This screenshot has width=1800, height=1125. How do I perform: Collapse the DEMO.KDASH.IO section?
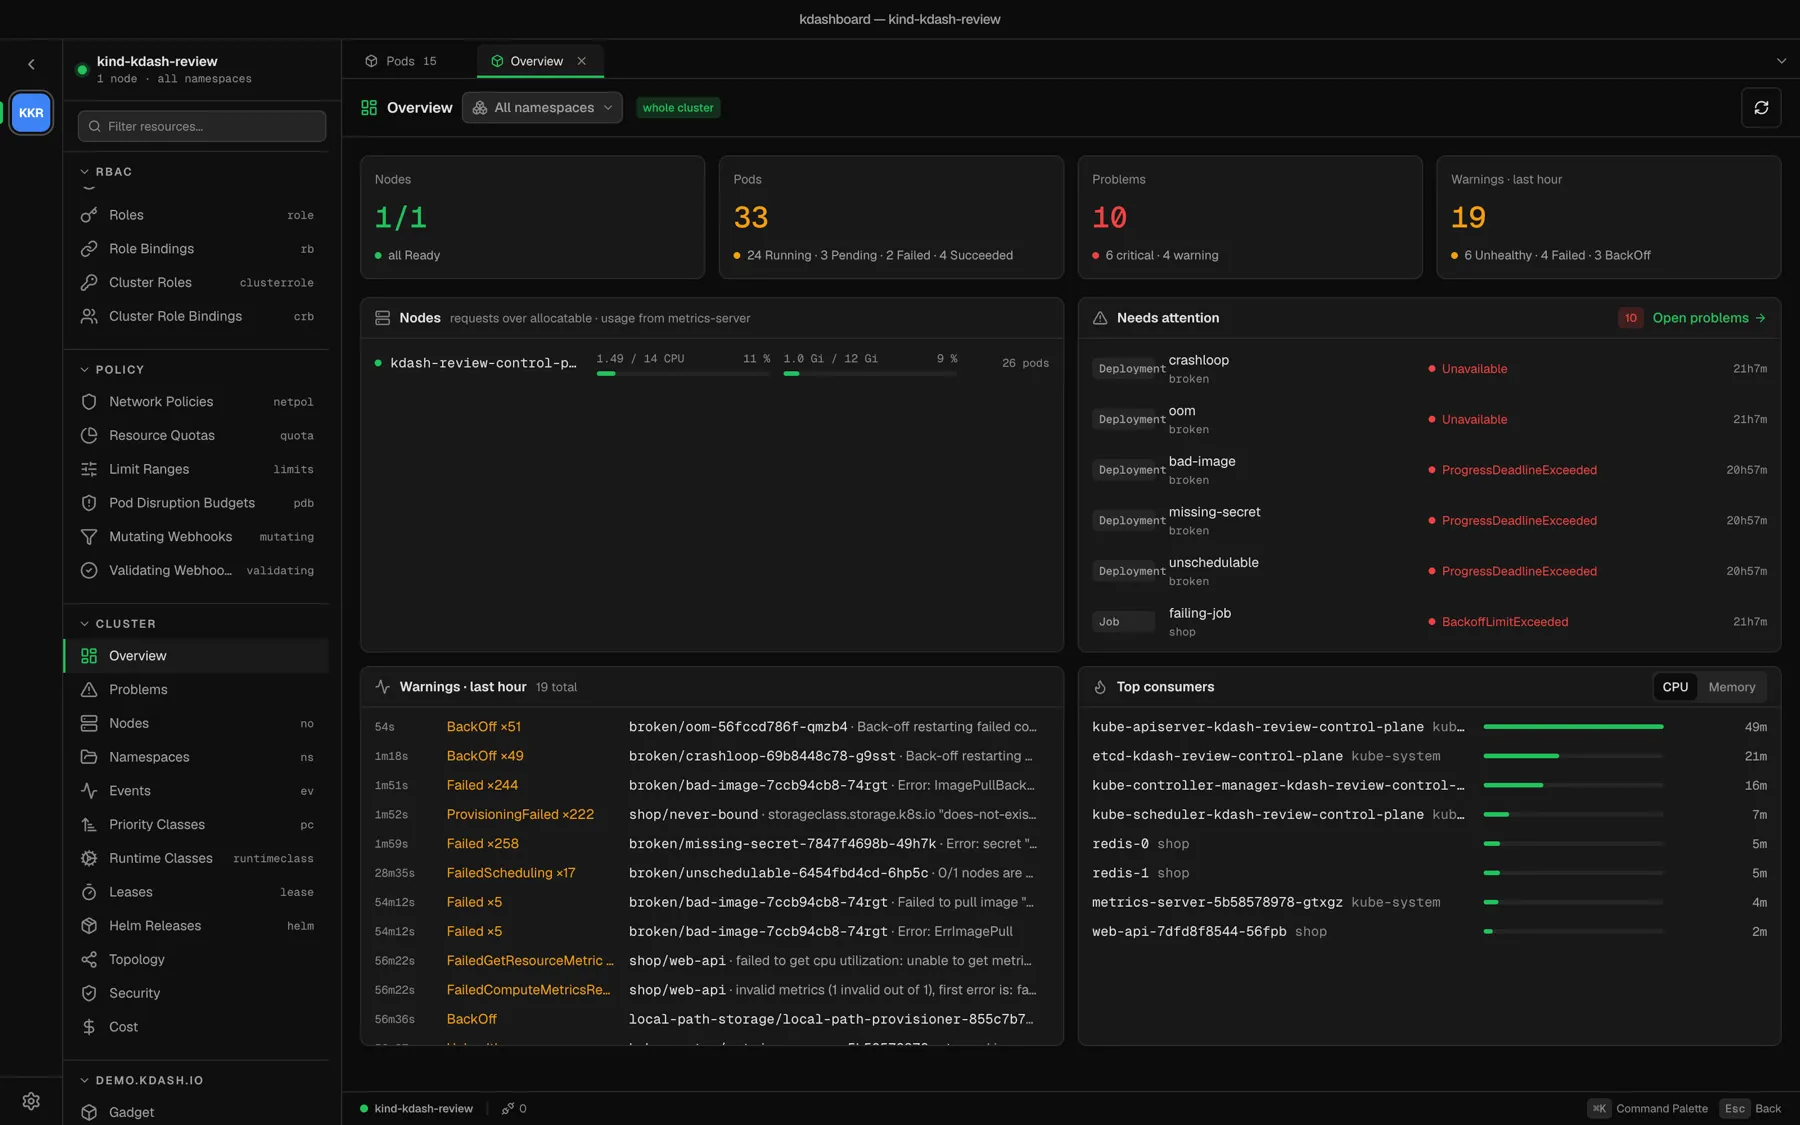pyautogui.click(x=141, y=1081)
